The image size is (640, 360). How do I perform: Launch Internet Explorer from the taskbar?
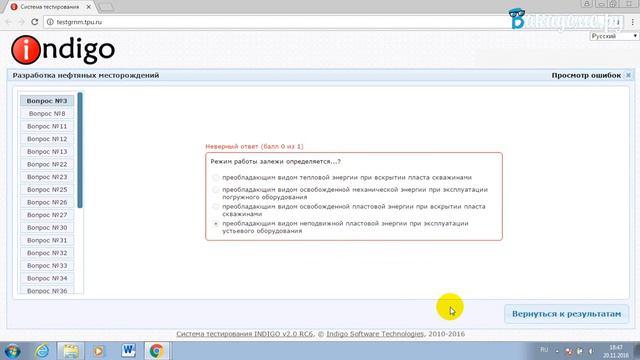click(x=42, y=351)
